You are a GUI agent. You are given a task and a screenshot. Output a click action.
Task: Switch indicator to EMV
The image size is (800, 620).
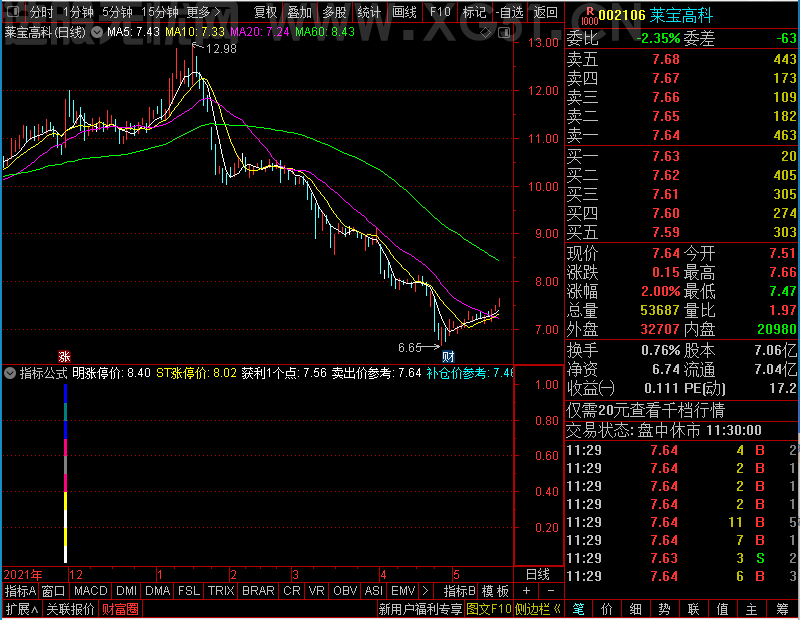point(403,591)
